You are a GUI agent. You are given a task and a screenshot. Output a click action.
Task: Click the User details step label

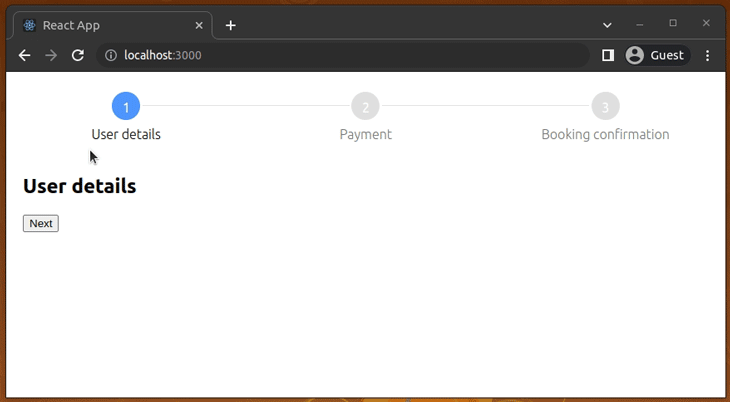(x=126, y=134)
